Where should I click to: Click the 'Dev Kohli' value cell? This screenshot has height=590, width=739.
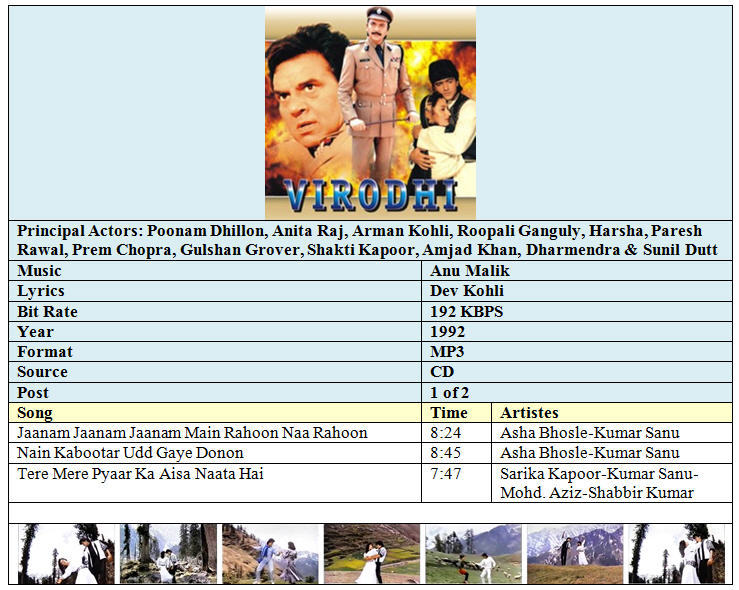(x=577, y=291)
